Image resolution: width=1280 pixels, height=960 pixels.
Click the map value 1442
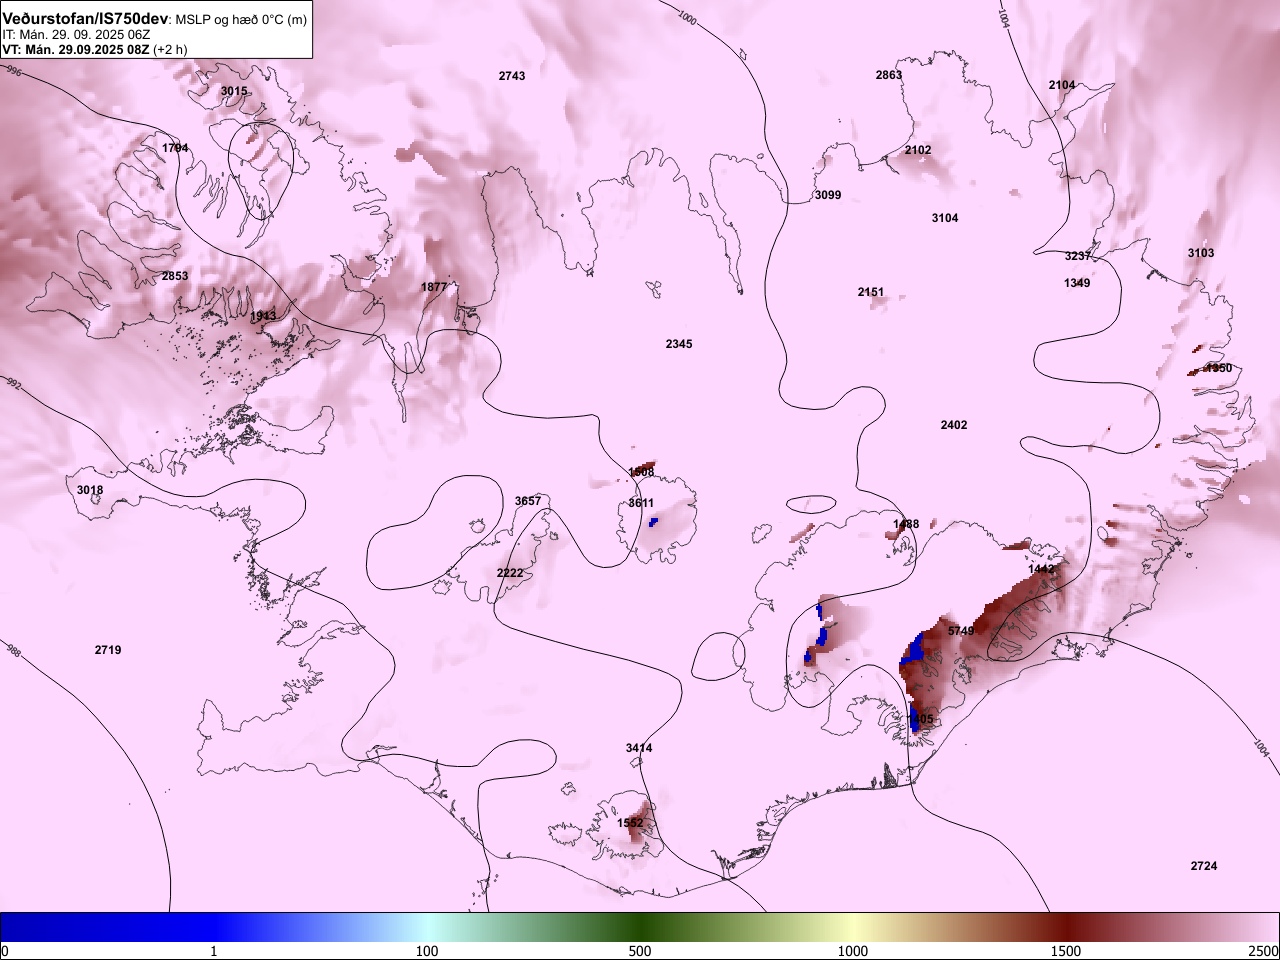(x=1041, y=569)
